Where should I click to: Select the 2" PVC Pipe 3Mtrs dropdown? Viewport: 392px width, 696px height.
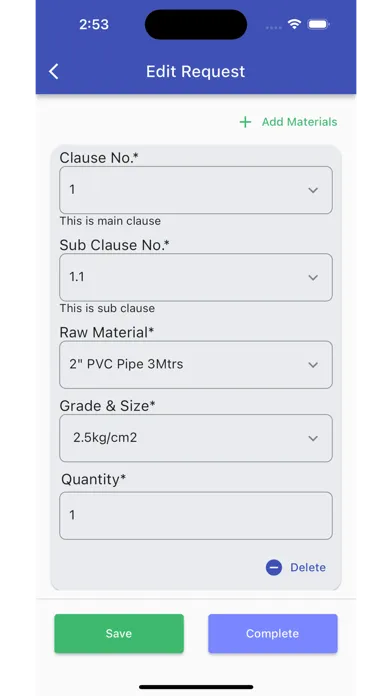196,365
